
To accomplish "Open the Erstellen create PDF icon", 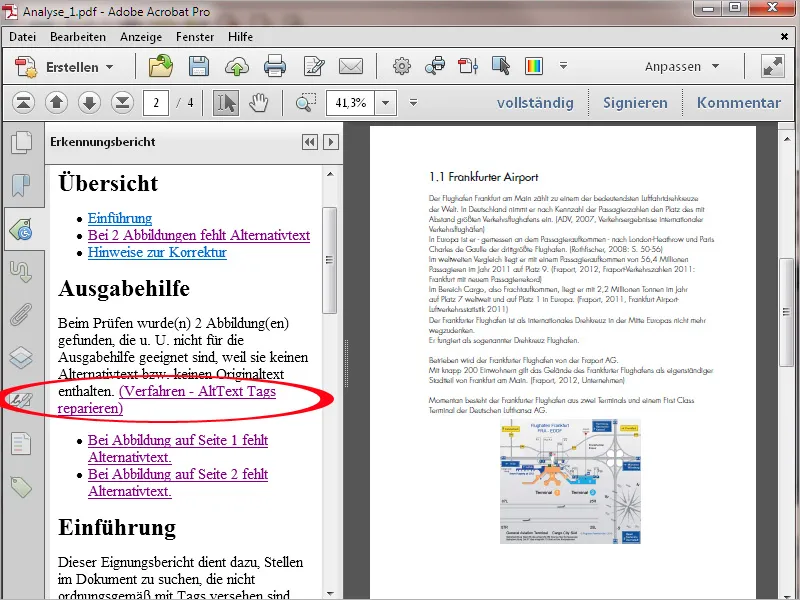I will coord(26,67).
